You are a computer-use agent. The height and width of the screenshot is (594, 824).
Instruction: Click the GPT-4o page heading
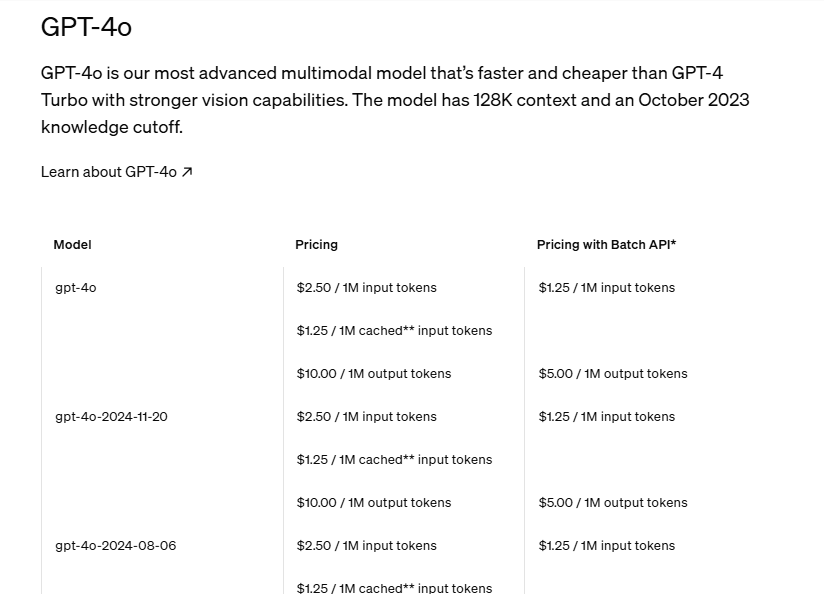[86, 27]
